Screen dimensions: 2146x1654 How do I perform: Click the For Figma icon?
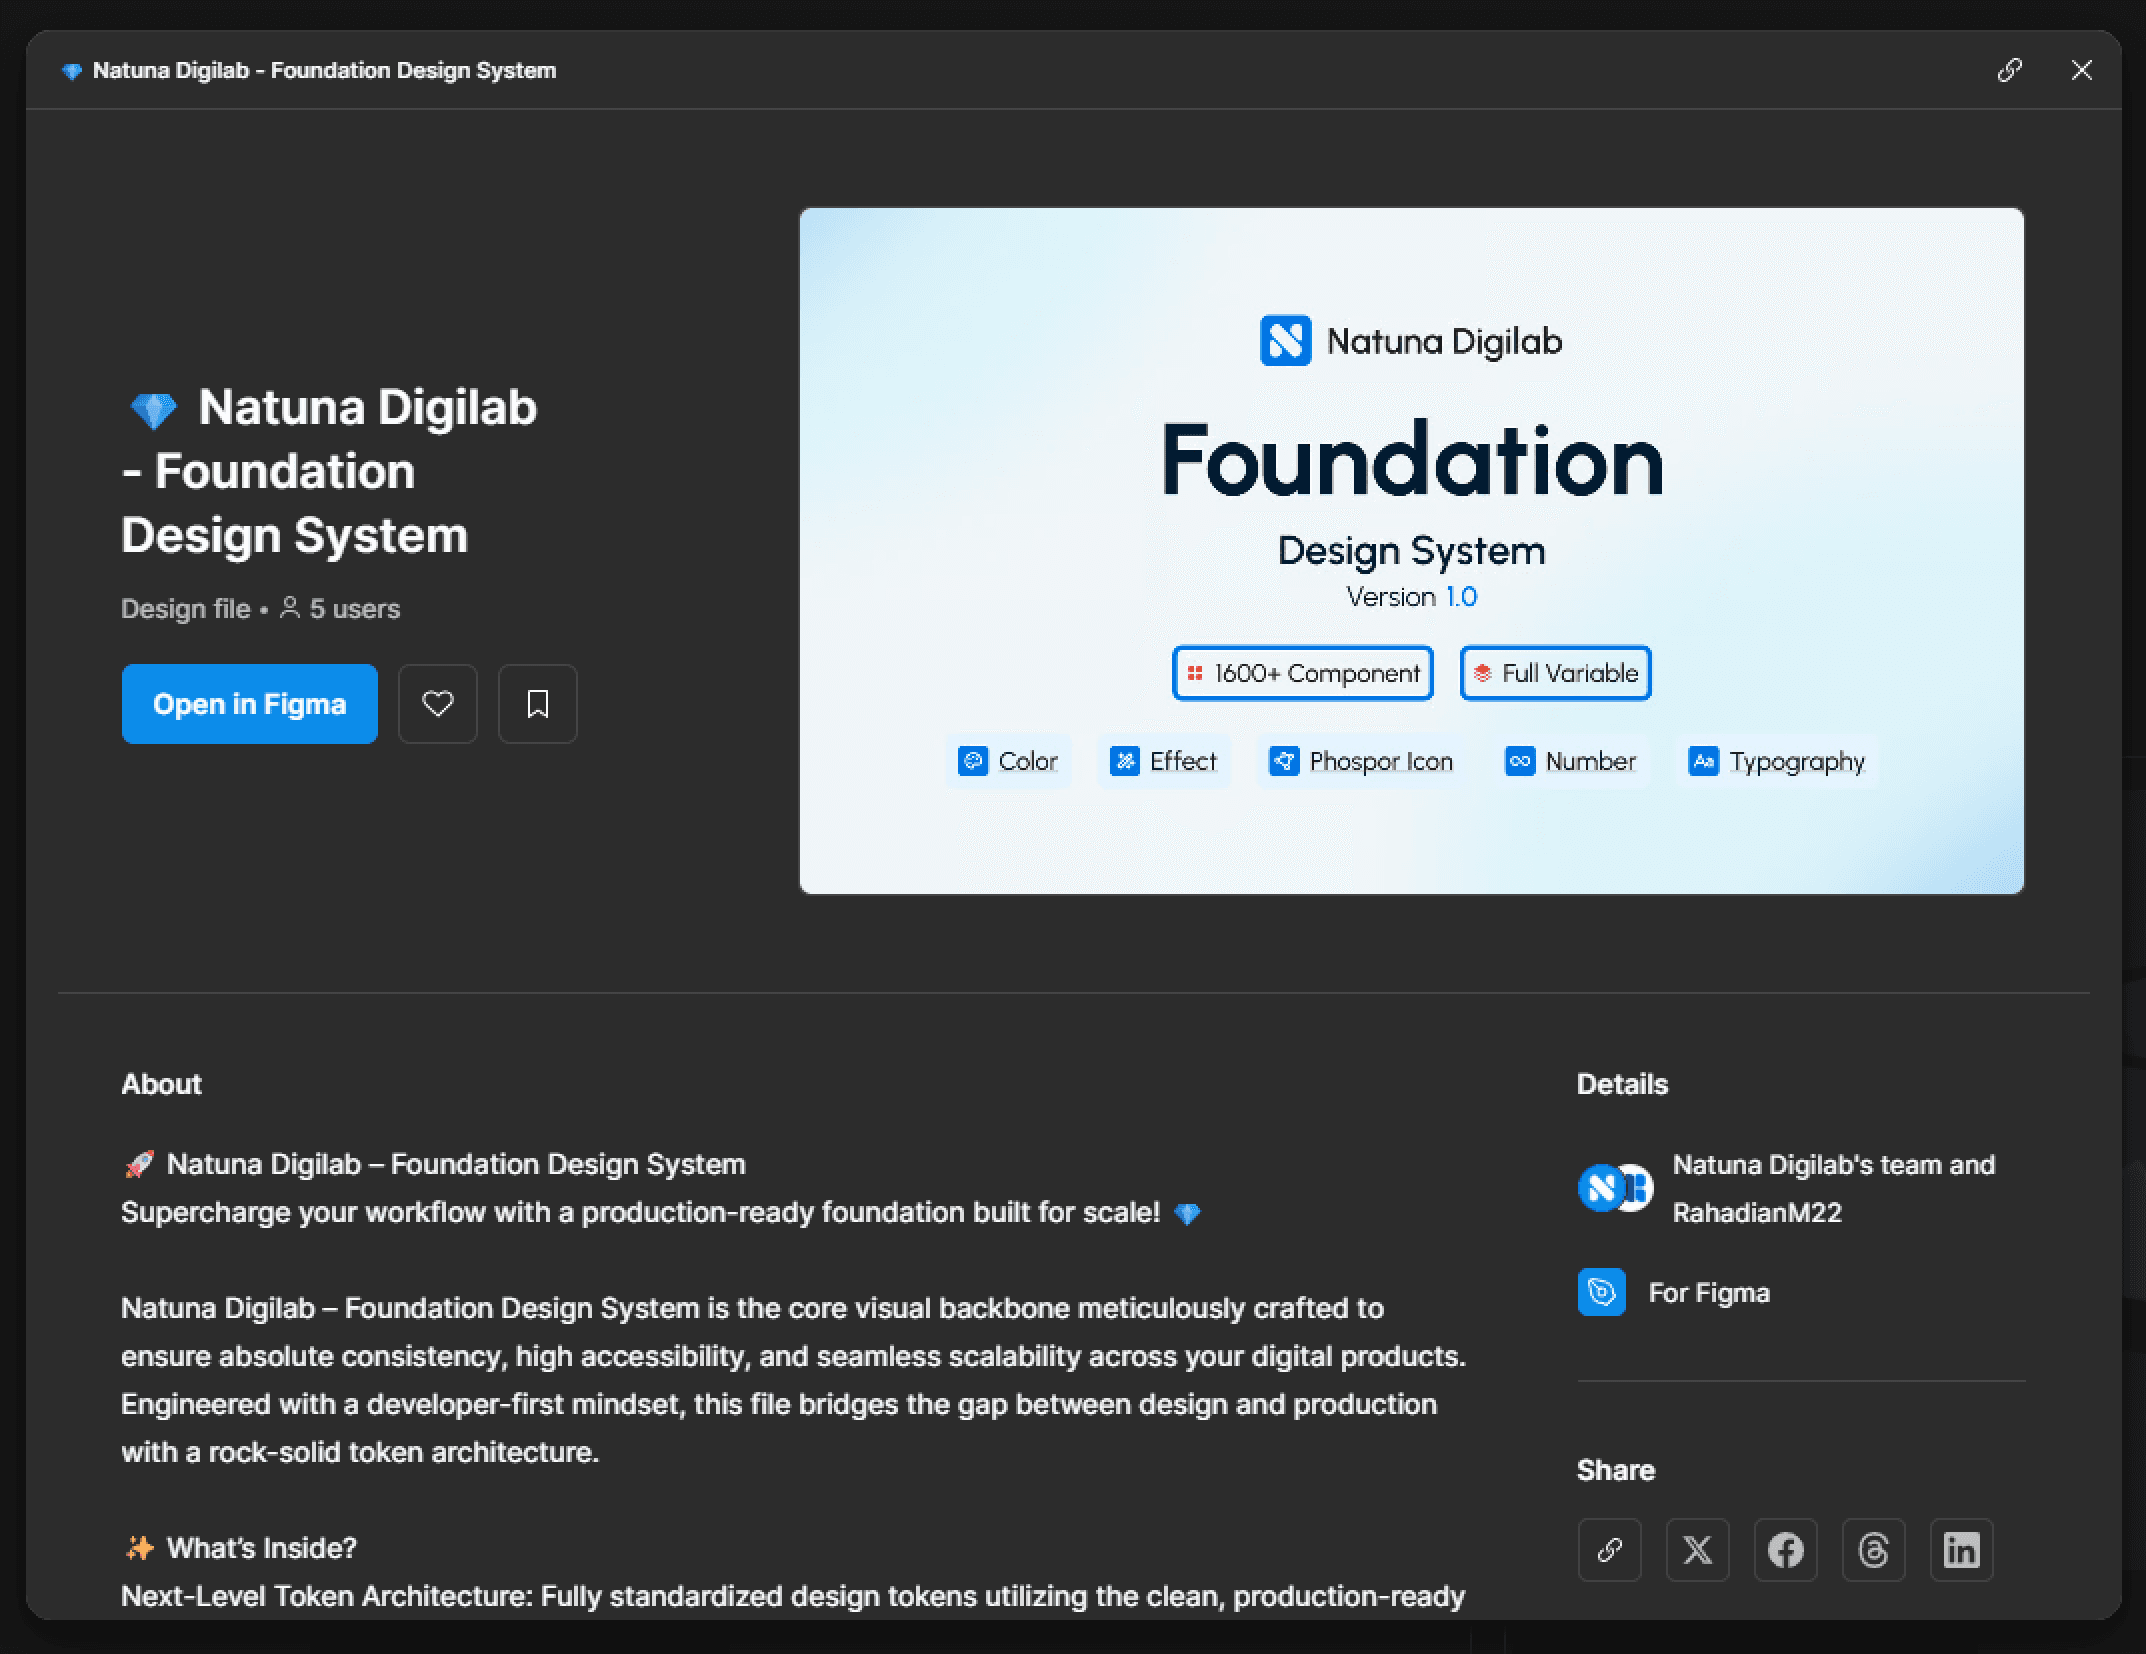(x=1602, y=1293)
